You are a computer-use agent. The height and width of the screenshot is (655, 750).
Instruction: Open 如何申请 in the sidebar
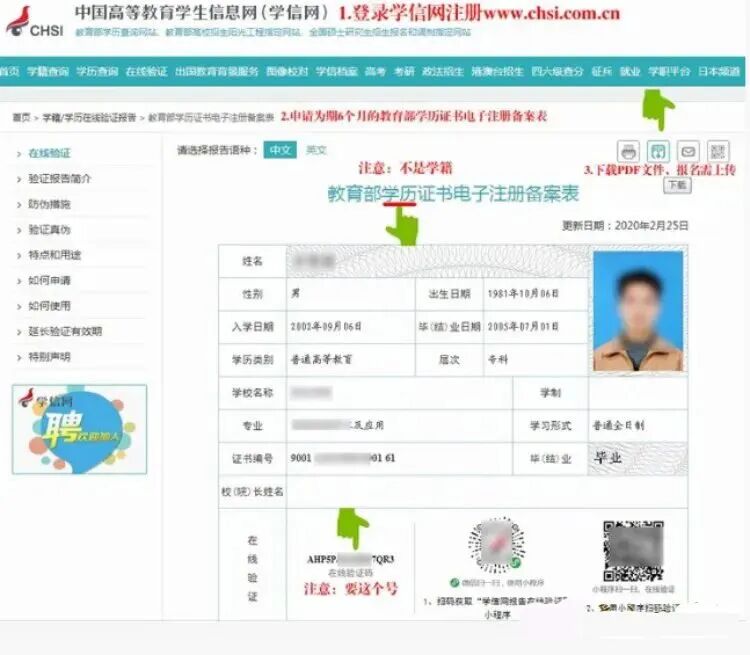coord(49,280)
